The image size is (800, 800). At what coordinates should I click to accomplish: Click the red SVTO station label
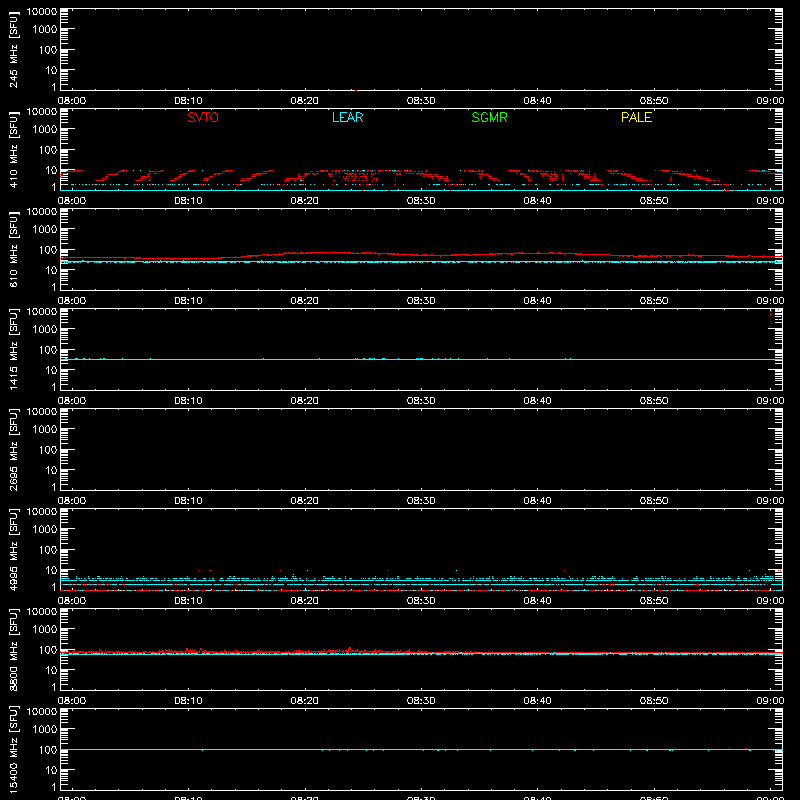click(203, 117)
